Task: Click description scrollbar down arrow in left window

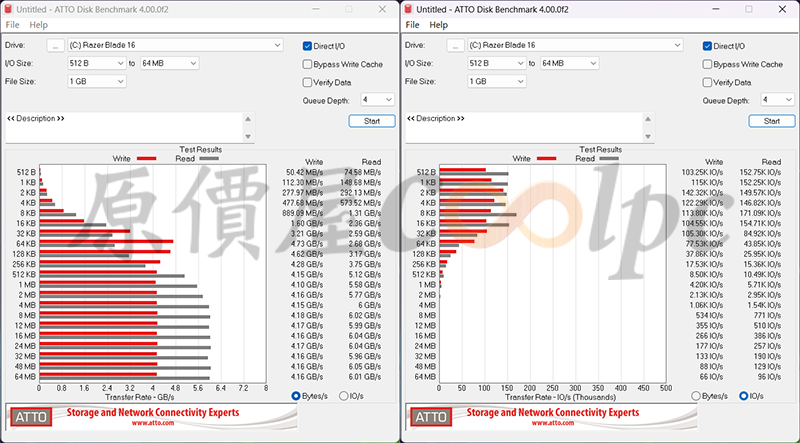Action: [x=248, y=136]
